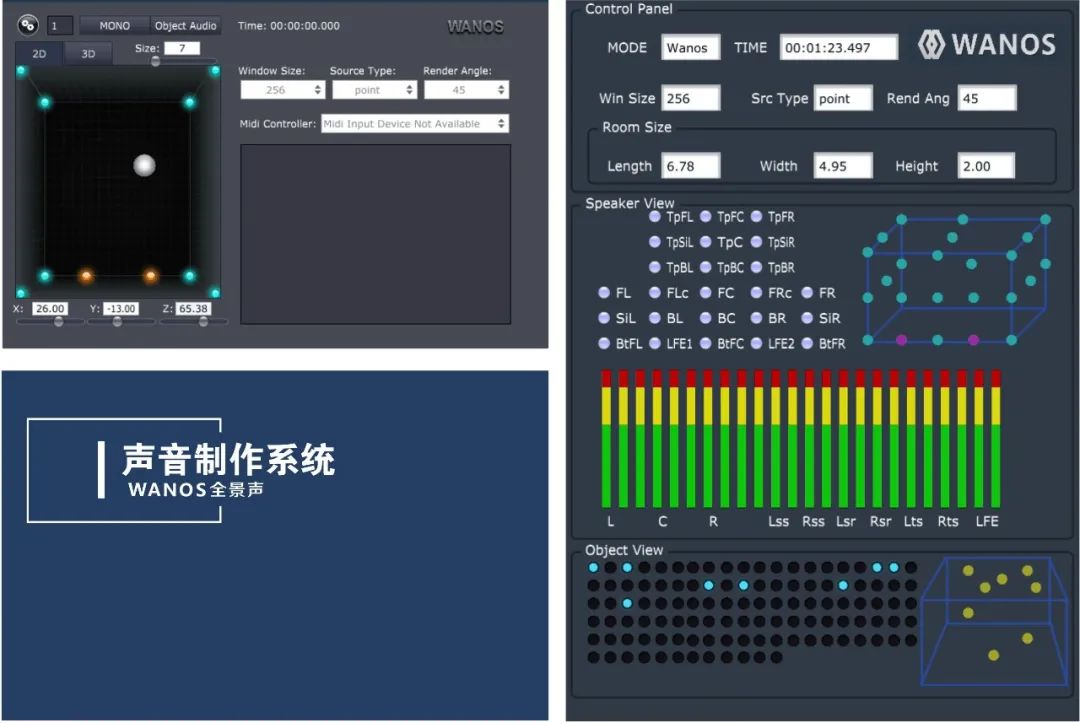Click the Y coordinate field -13.00
The image size is (1080, 723).
[121, 308]
